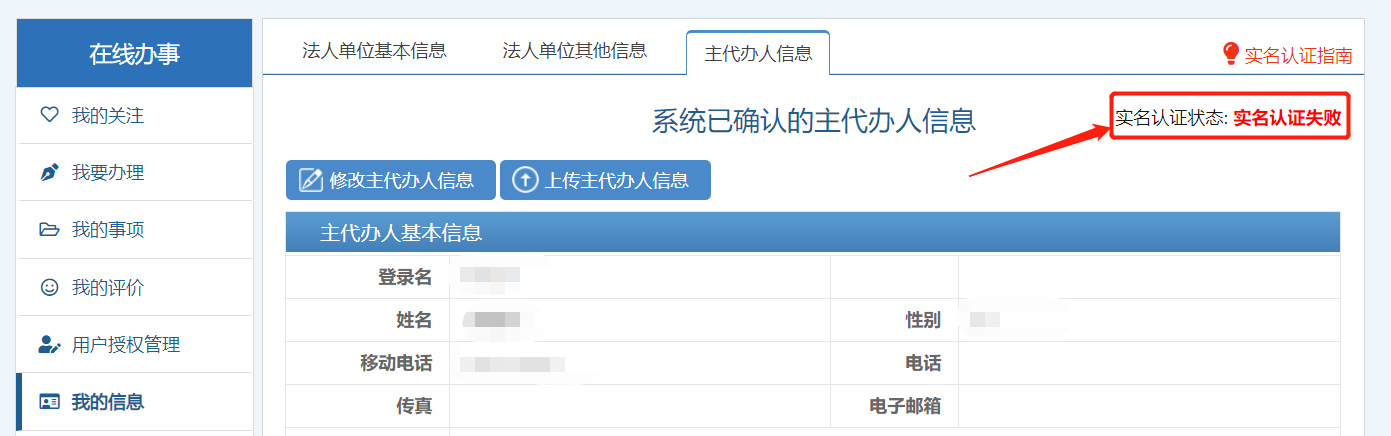The image size is (1391, 436).
Task: Click the user-edit icon beside 用户授权管理
Action: (49, 345)
